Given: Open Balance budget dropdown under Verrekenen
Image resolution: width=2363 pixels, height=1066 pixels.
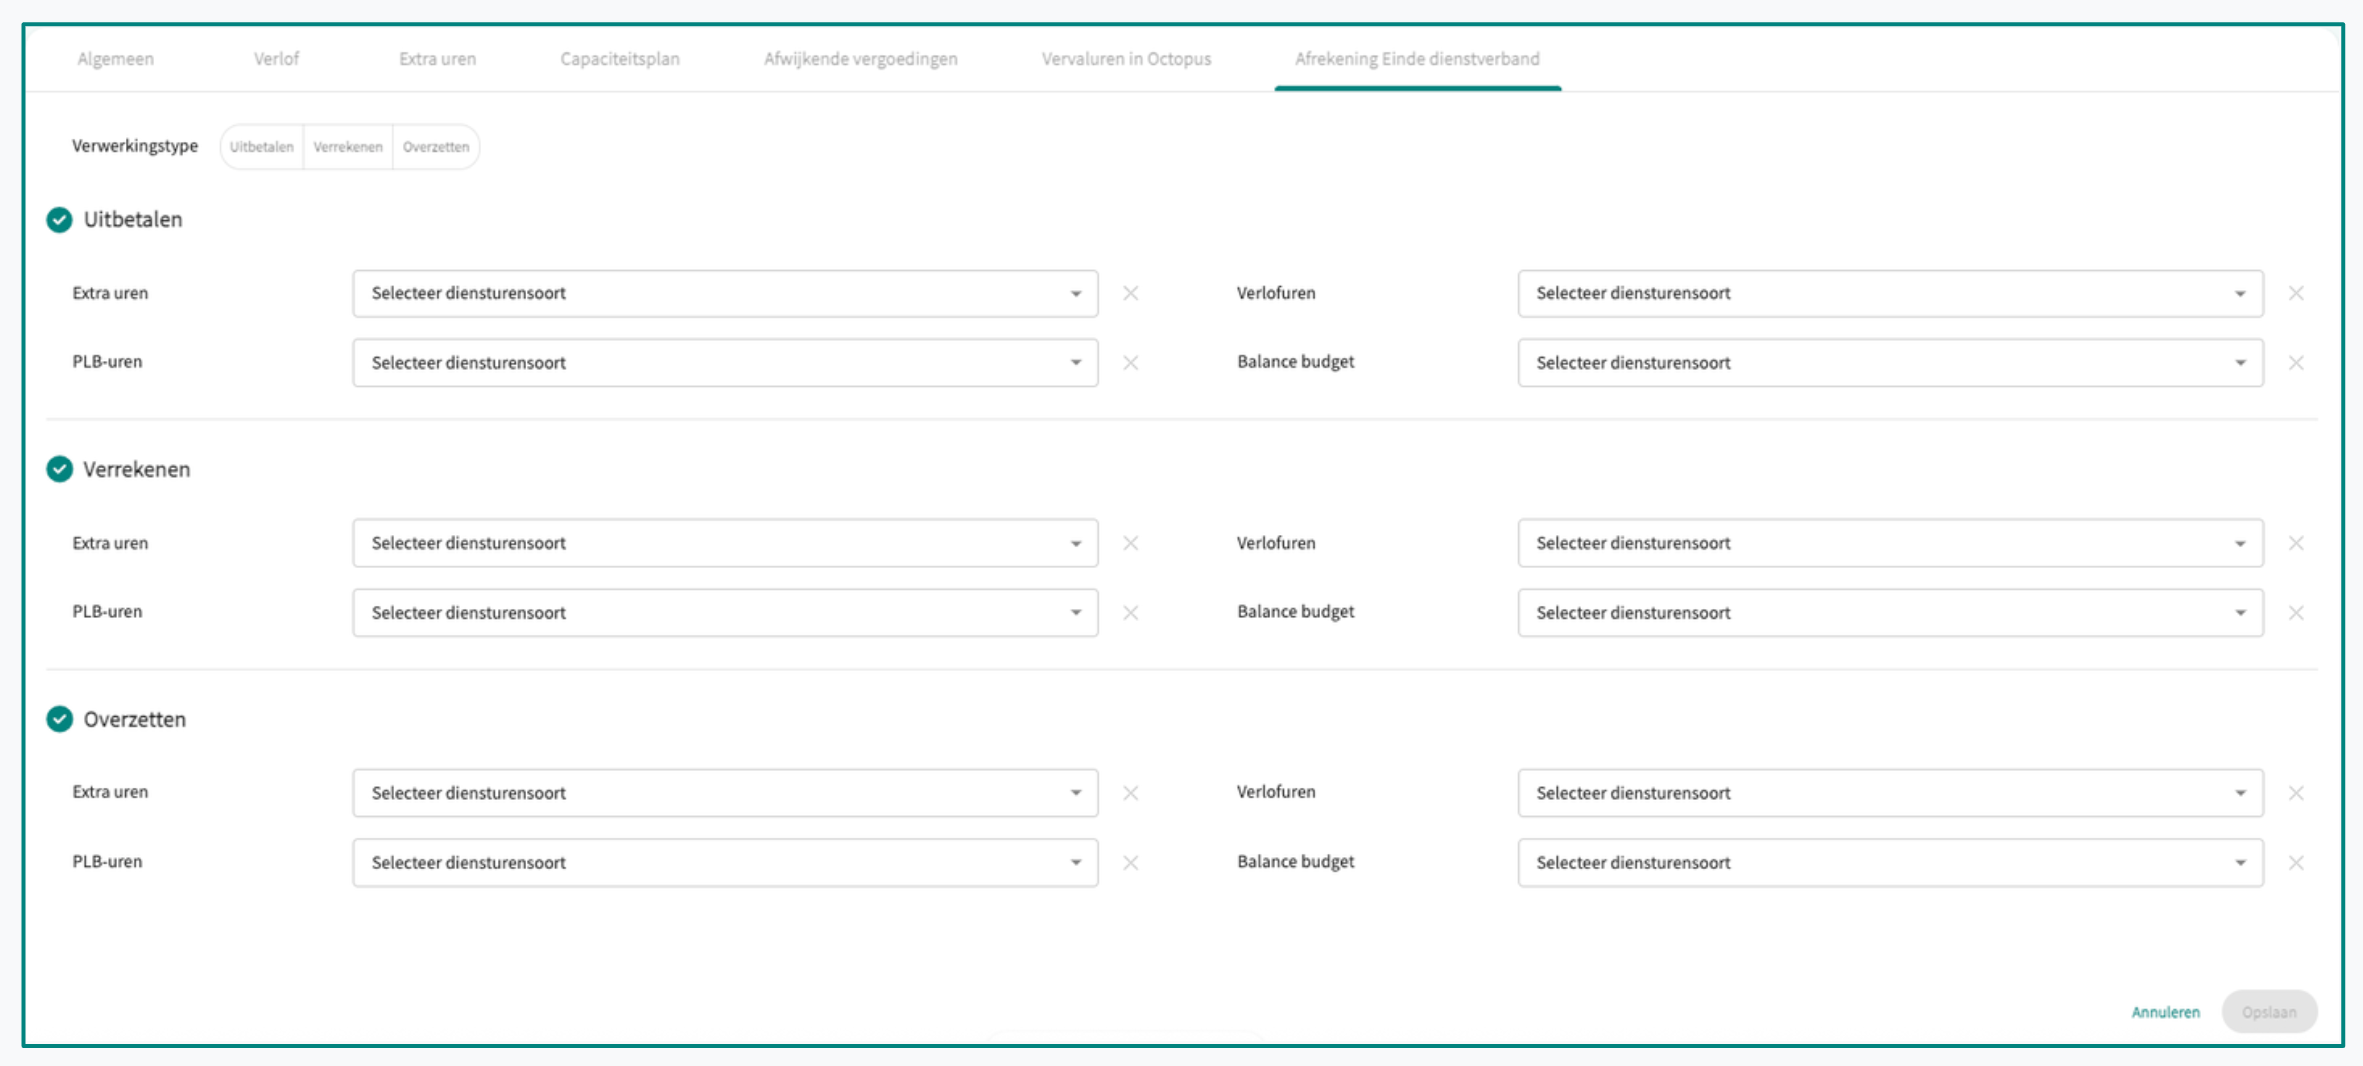Looking at the screenshot, I should [1889, 613].
